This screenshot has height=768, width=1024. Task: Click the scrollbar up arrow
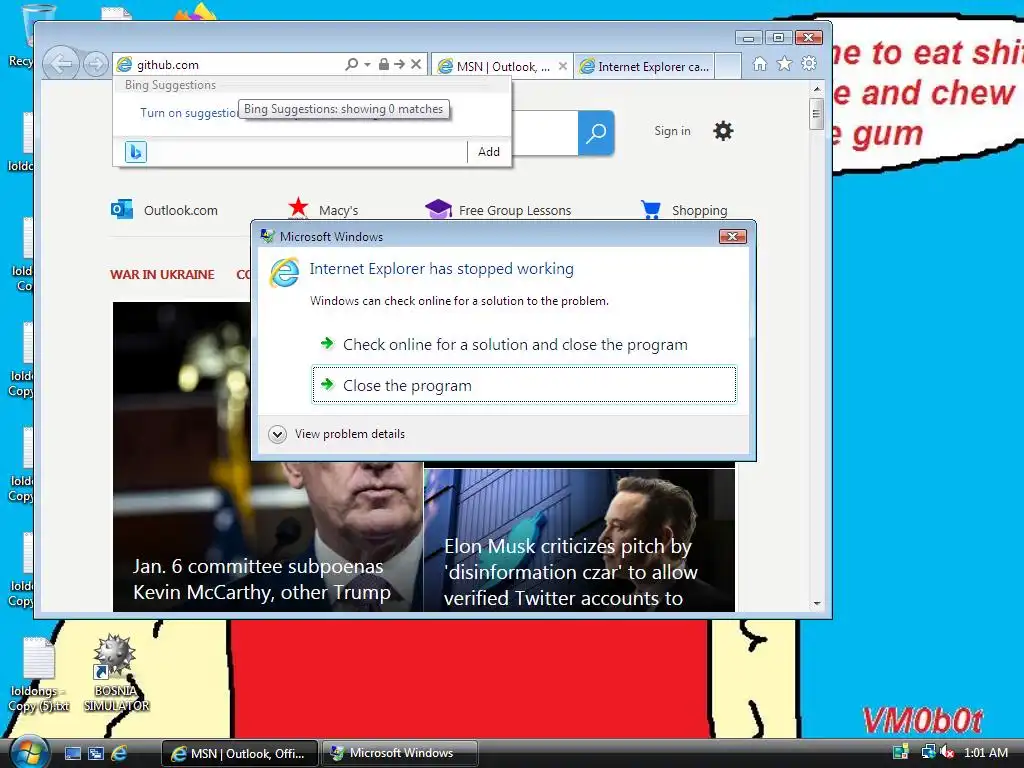(816, 88)
